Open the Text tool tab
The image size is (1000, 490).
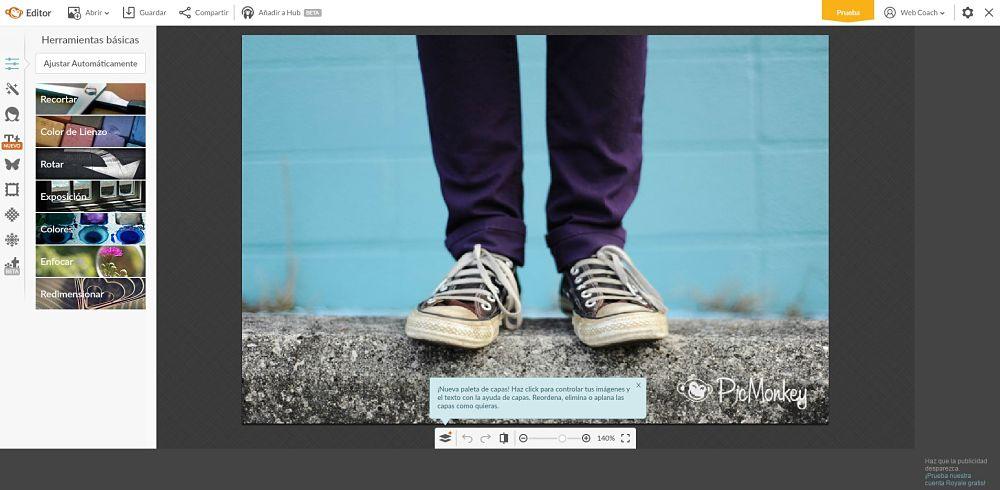pos(12,141)
